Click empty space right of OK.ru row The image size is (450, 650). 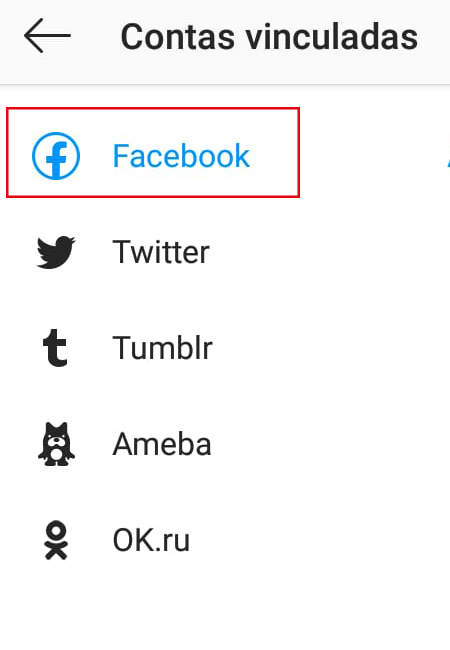point(321,540)
